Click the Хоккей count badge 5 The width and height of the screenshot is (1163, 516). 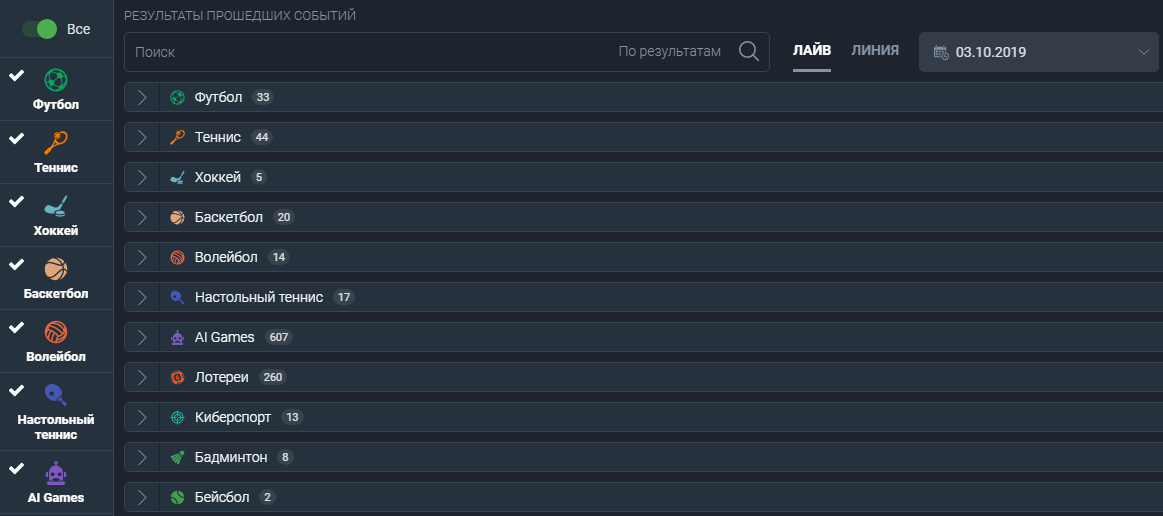pos(258,177)
